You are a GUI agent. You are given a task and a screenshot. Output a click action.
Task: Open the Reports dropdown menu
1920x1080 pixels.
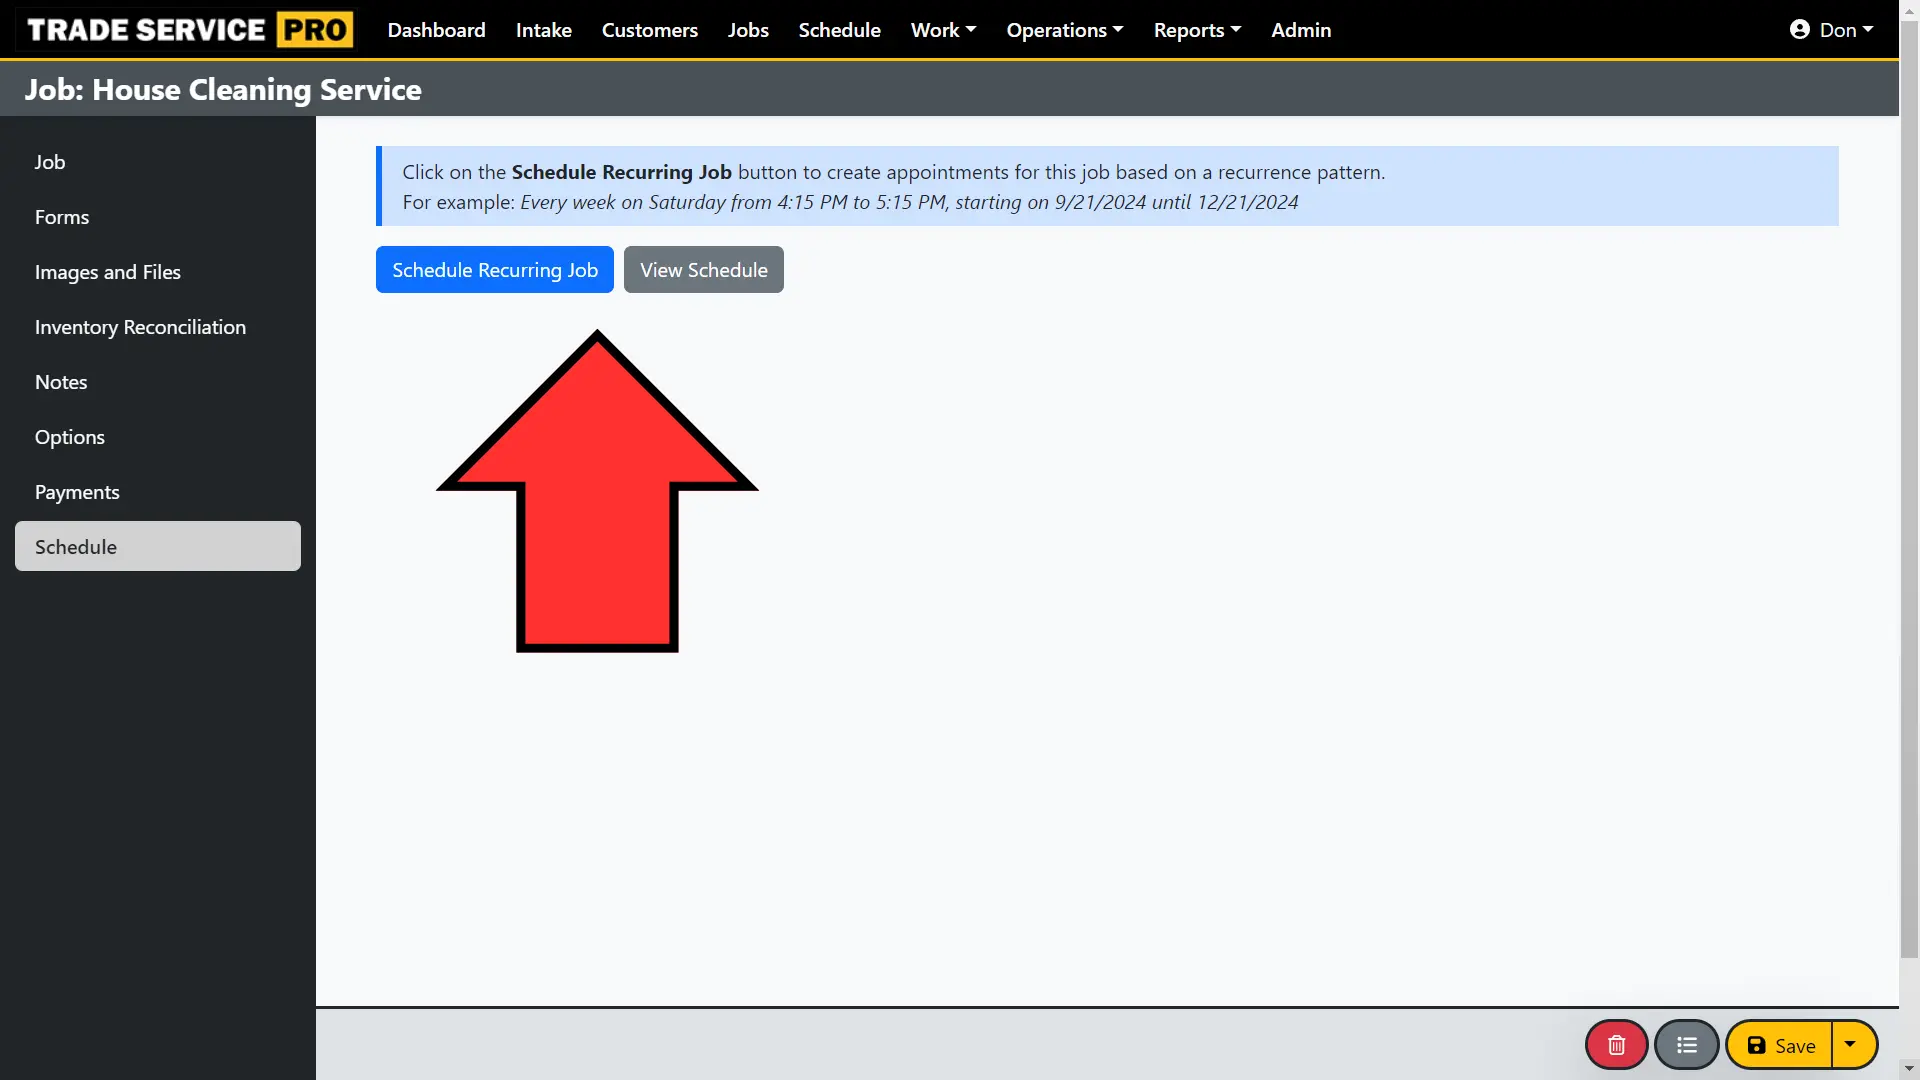1197,29
